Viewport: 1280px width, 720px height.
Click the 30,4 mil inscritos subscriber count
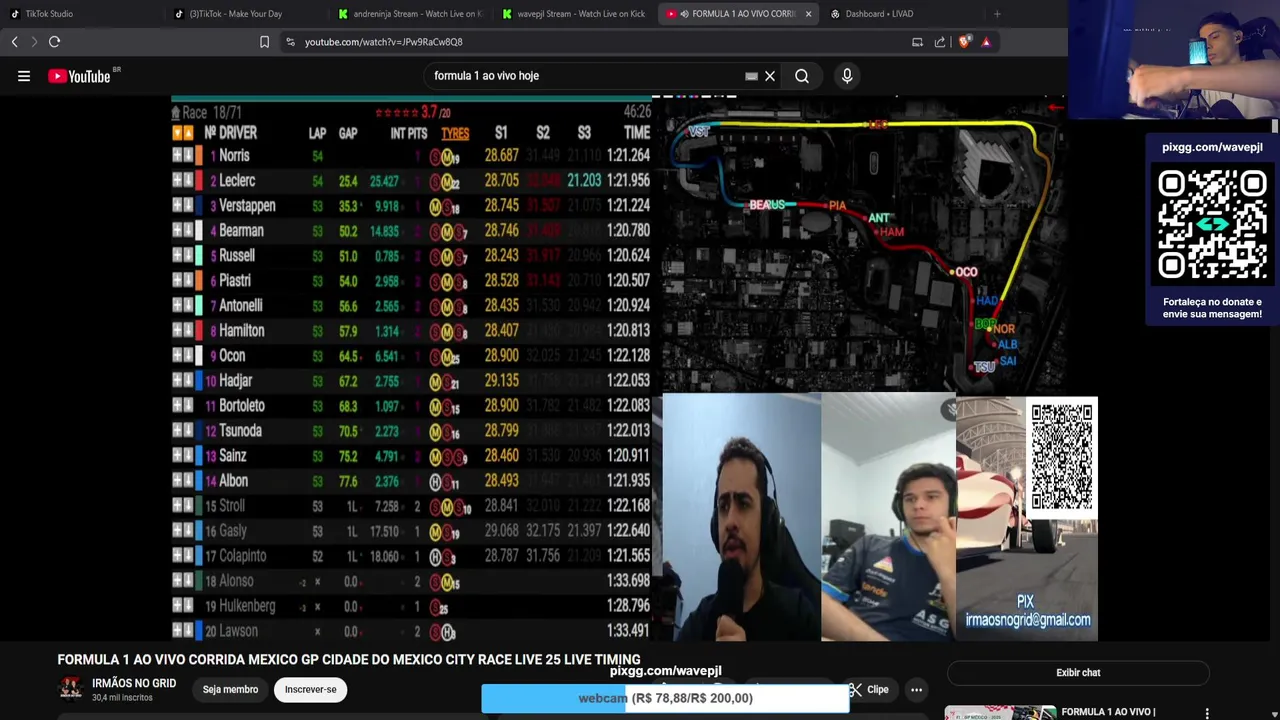(x=122, y=697)
